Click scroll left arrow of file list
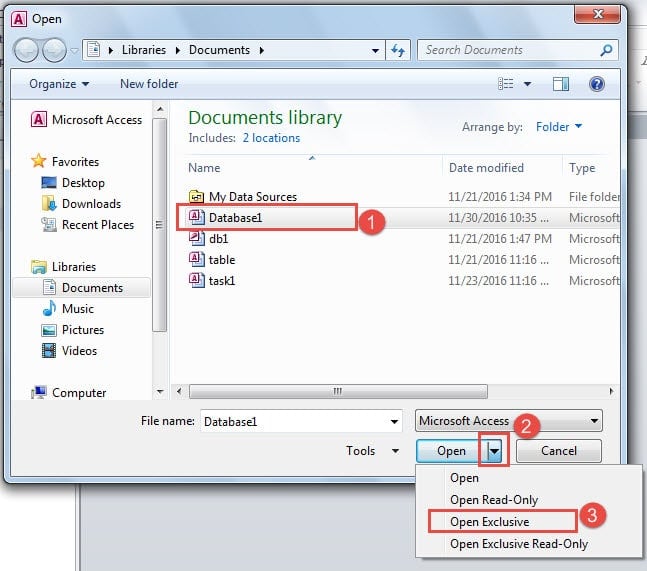This screenshot has height=571, width=647. [179, 391]
